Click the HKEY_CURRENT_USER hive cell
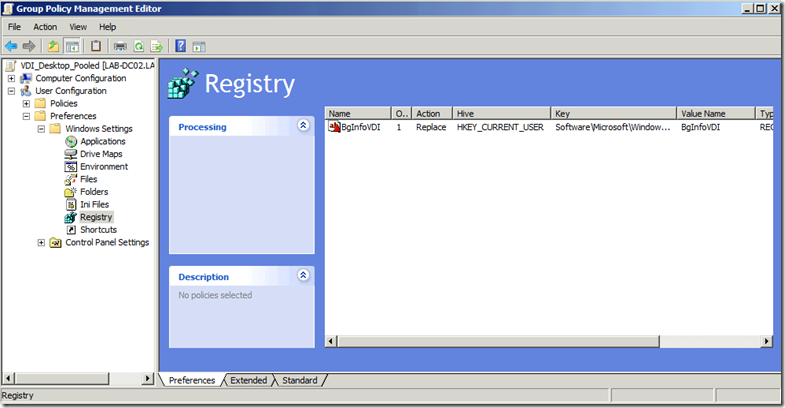Viewport: 785px width, 408px height. [x=500, y=127]
